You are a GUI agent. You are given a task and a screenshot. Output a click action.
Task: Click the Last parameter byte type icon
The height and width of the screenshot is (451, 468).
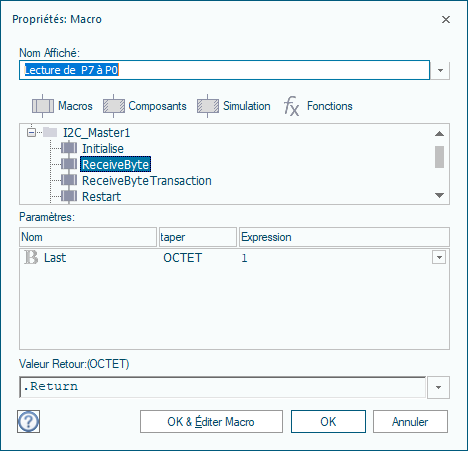(x=31, y=257)
